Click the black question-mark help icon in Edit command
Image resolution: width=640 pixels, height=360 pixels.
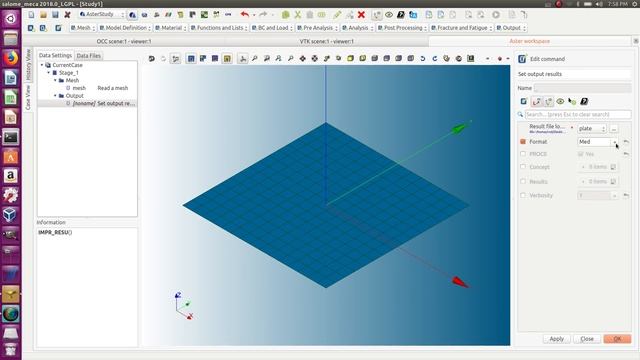(x=584, y=101)
